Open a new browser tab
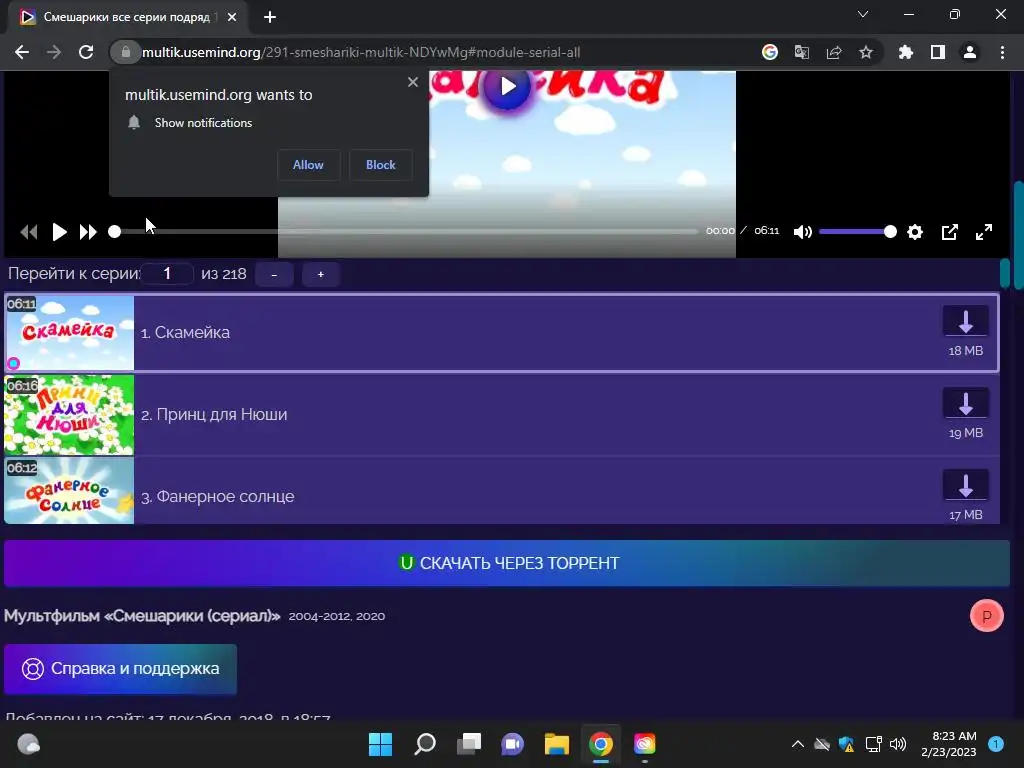This screenshot has height=768, width=1024. coord(270,17)
